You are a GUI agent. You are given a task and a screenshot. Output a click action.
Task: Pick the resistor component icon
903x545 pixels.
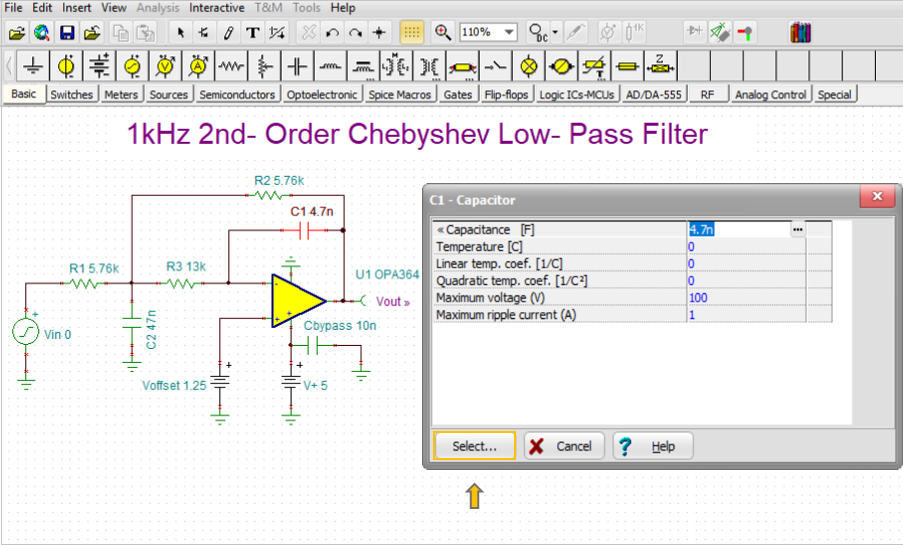click(231, 66)
